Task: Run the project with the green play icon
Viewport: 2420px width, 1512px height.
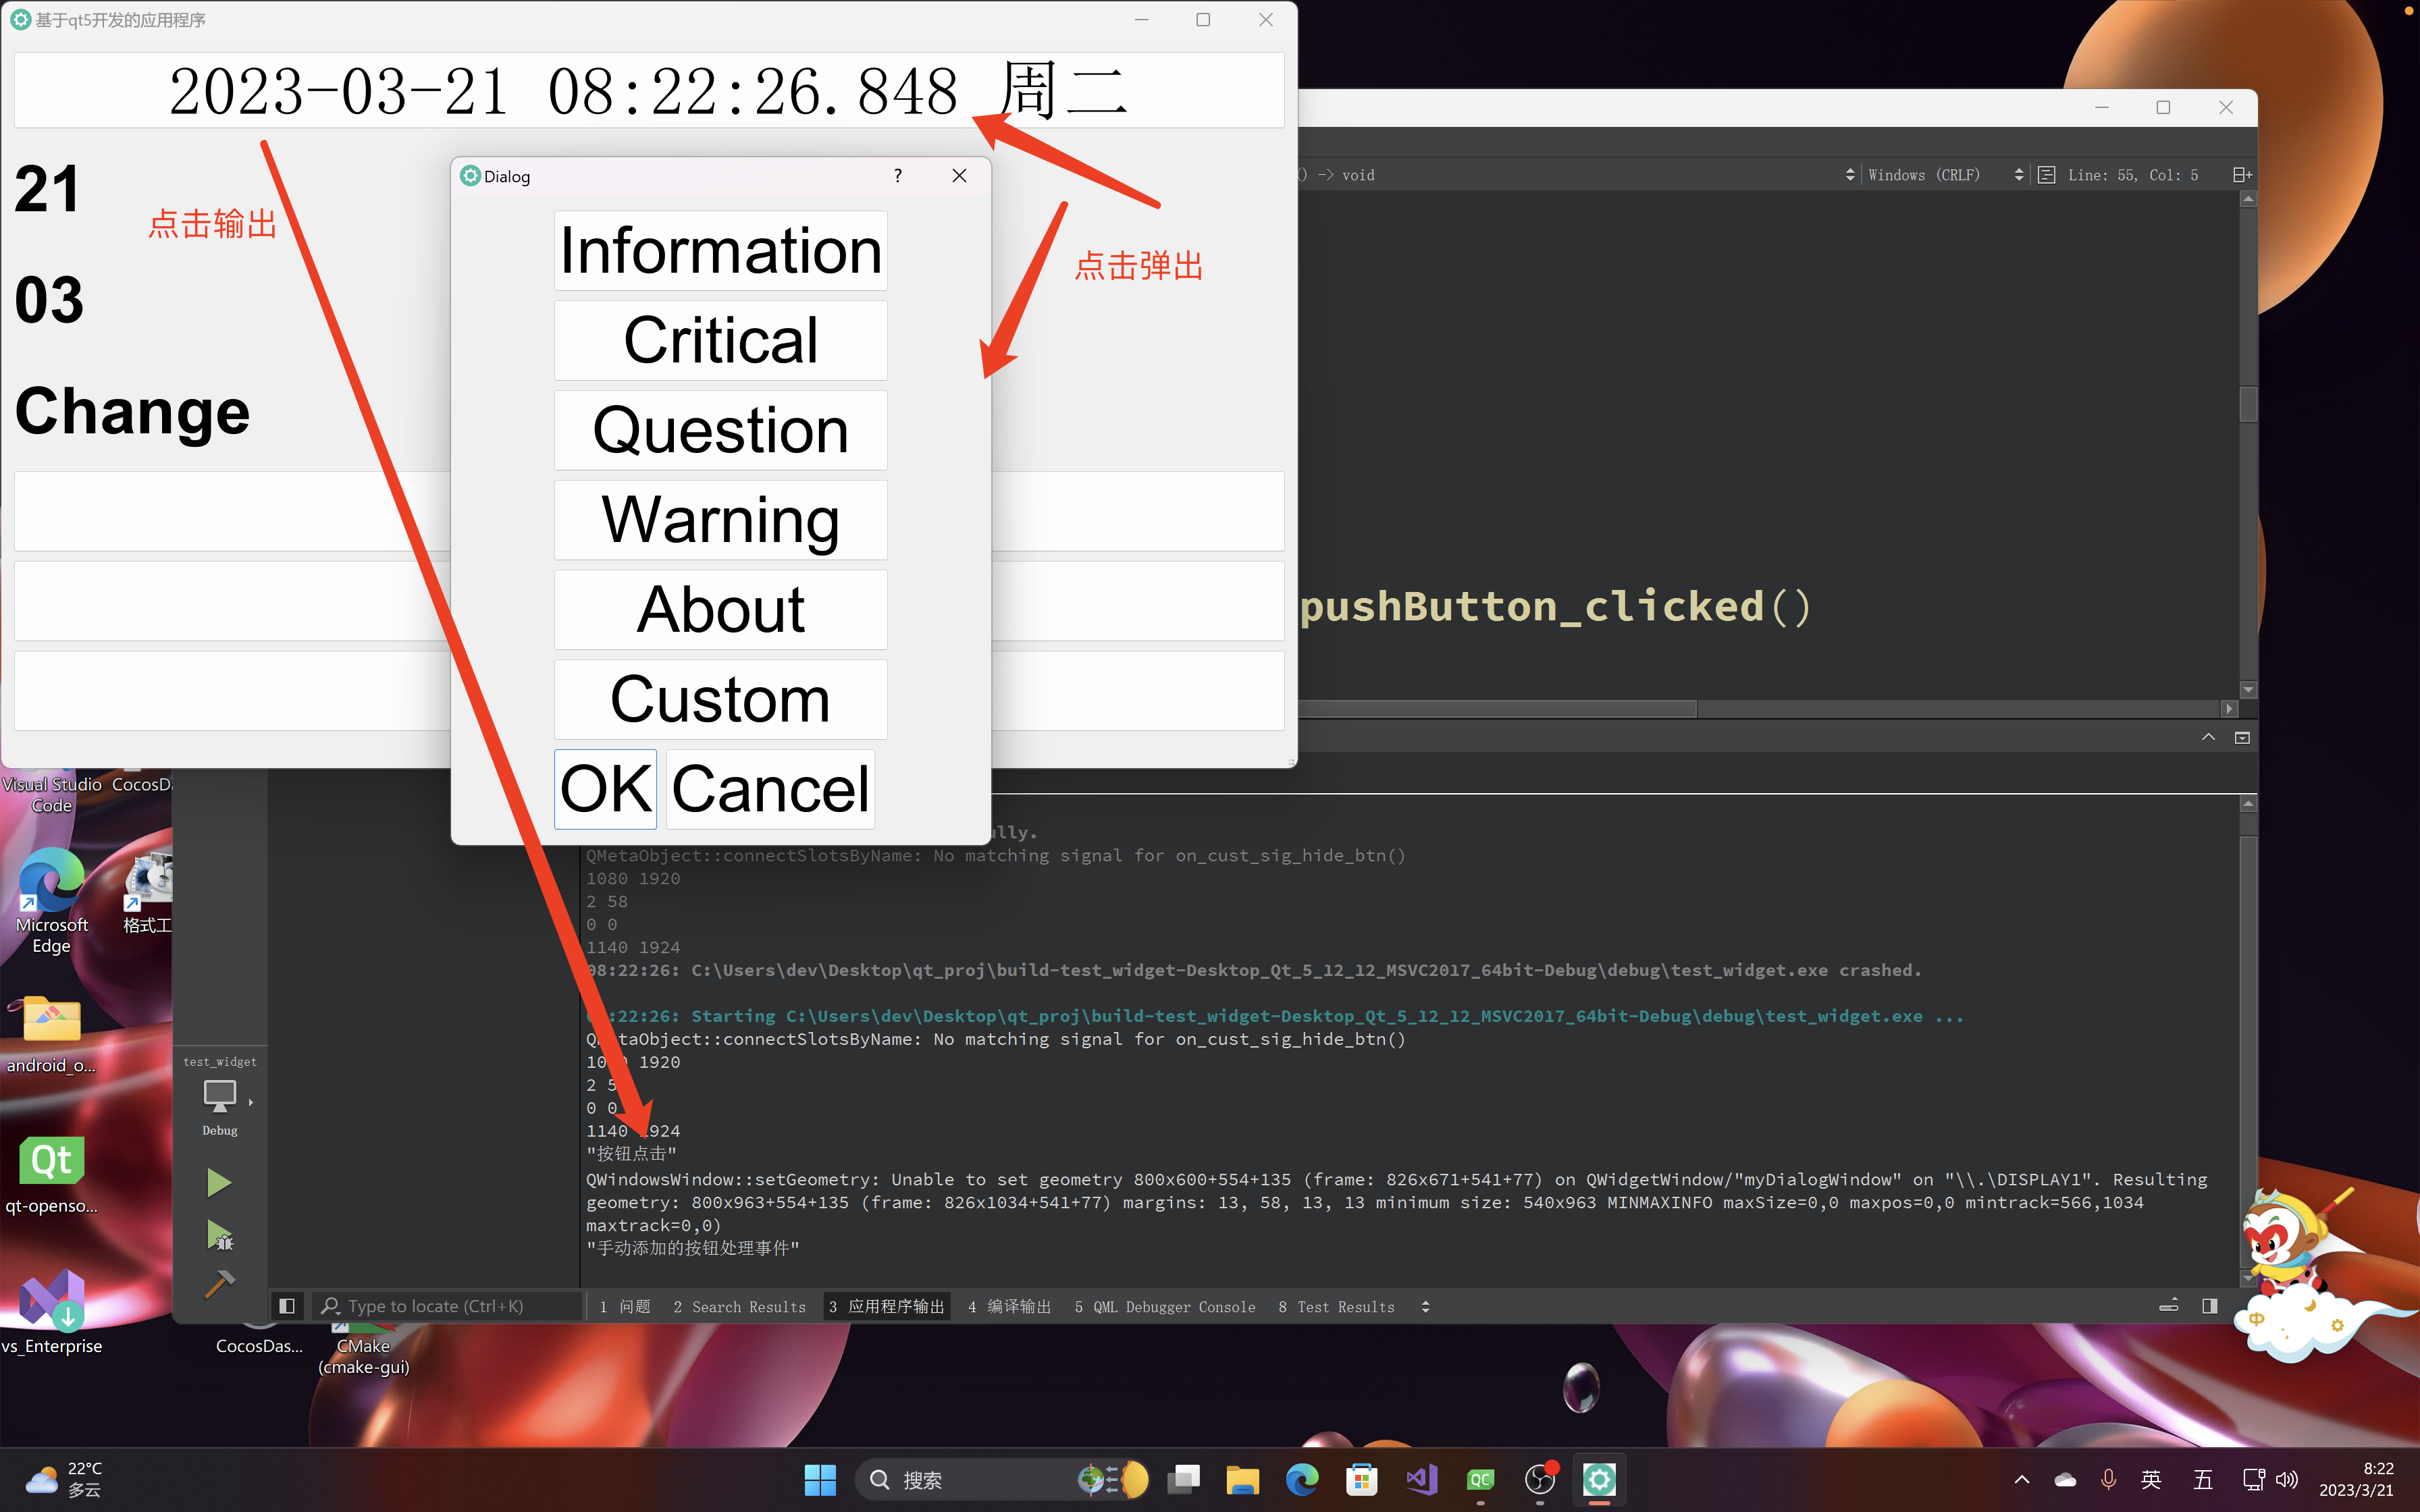Action: pos(219,1182)
